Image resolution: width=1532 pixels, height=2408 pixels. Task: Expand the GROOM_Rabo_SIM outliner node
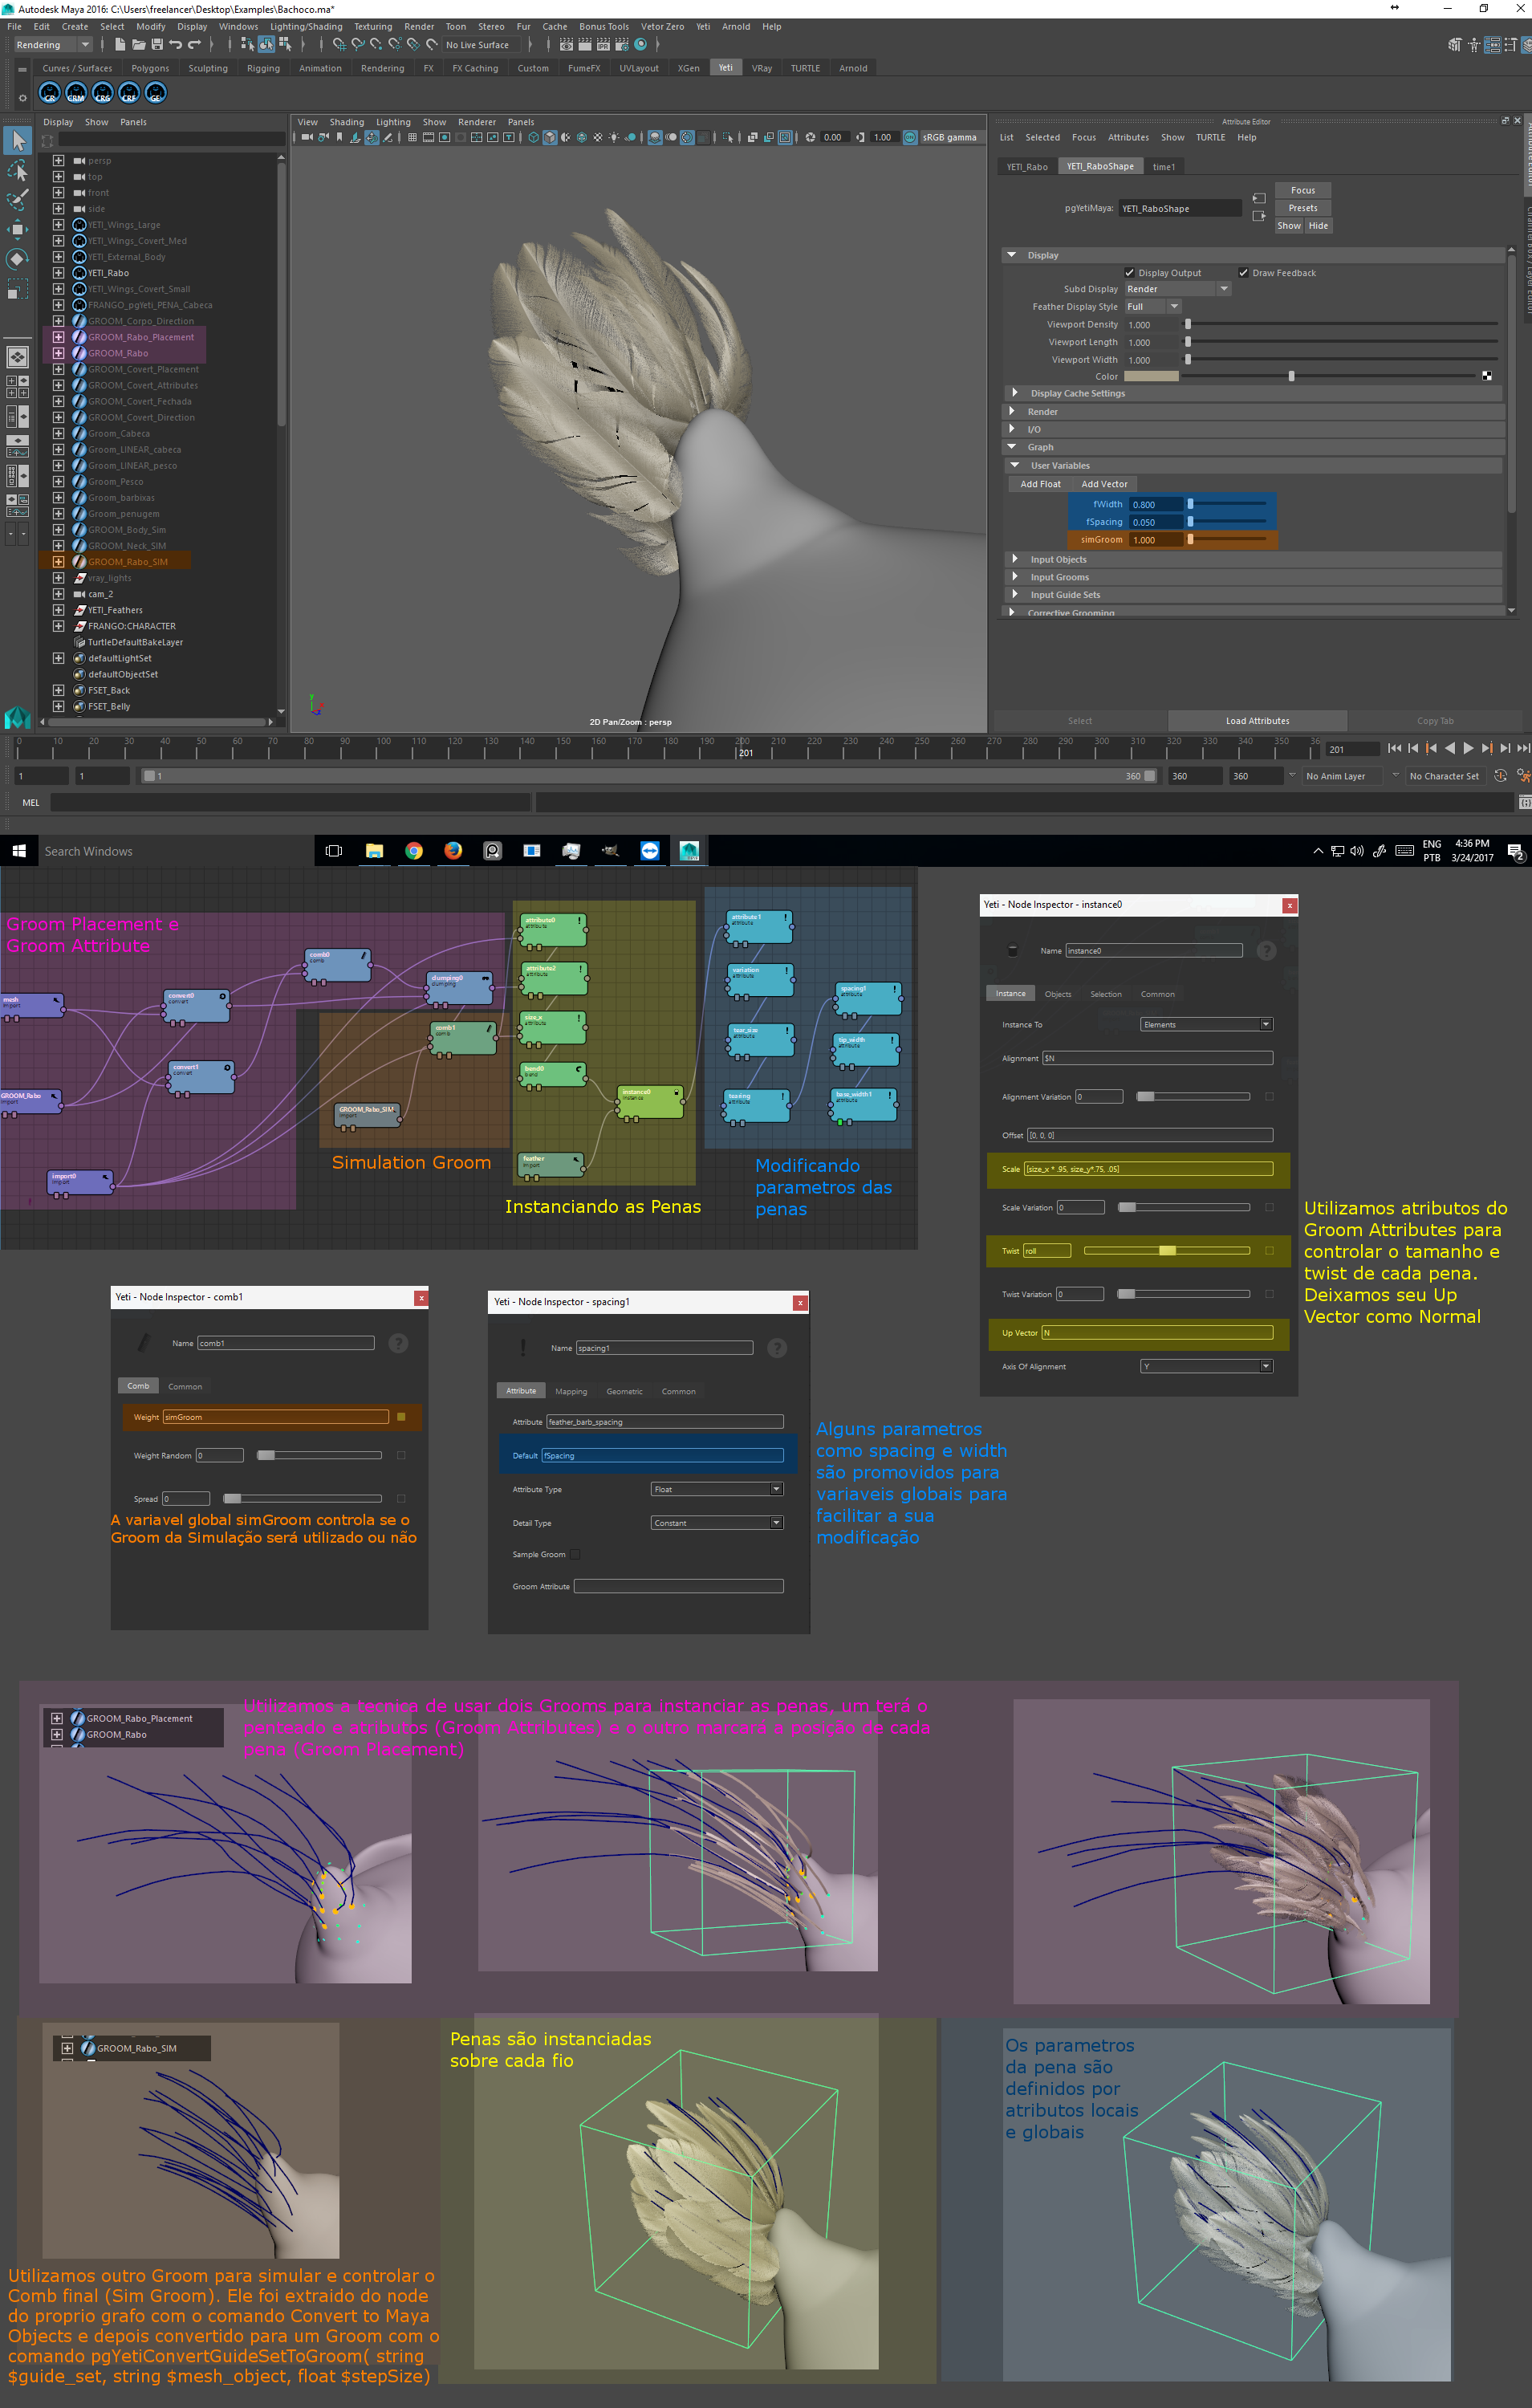58,562
